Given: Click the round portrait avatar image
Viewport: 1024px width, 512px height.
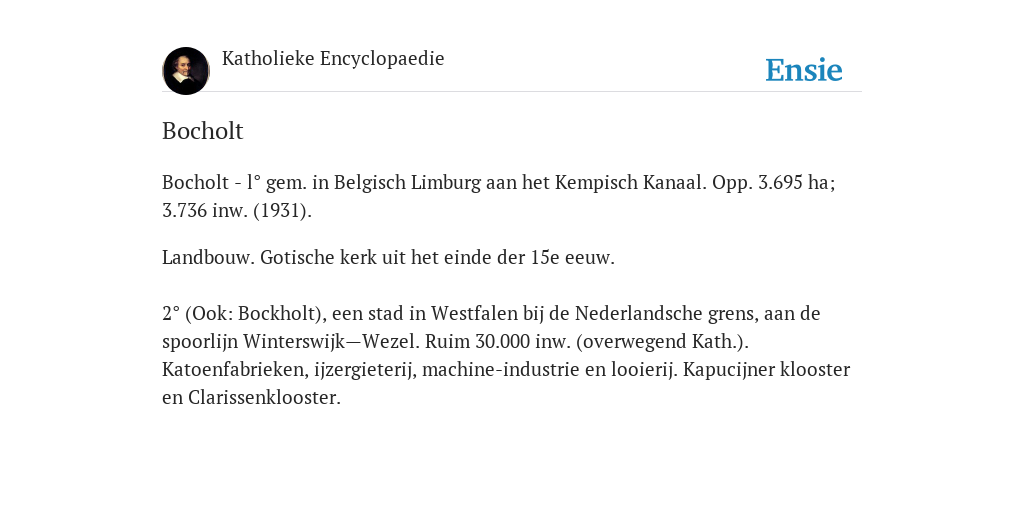Looking at the screenshot, I should point(186,71).
